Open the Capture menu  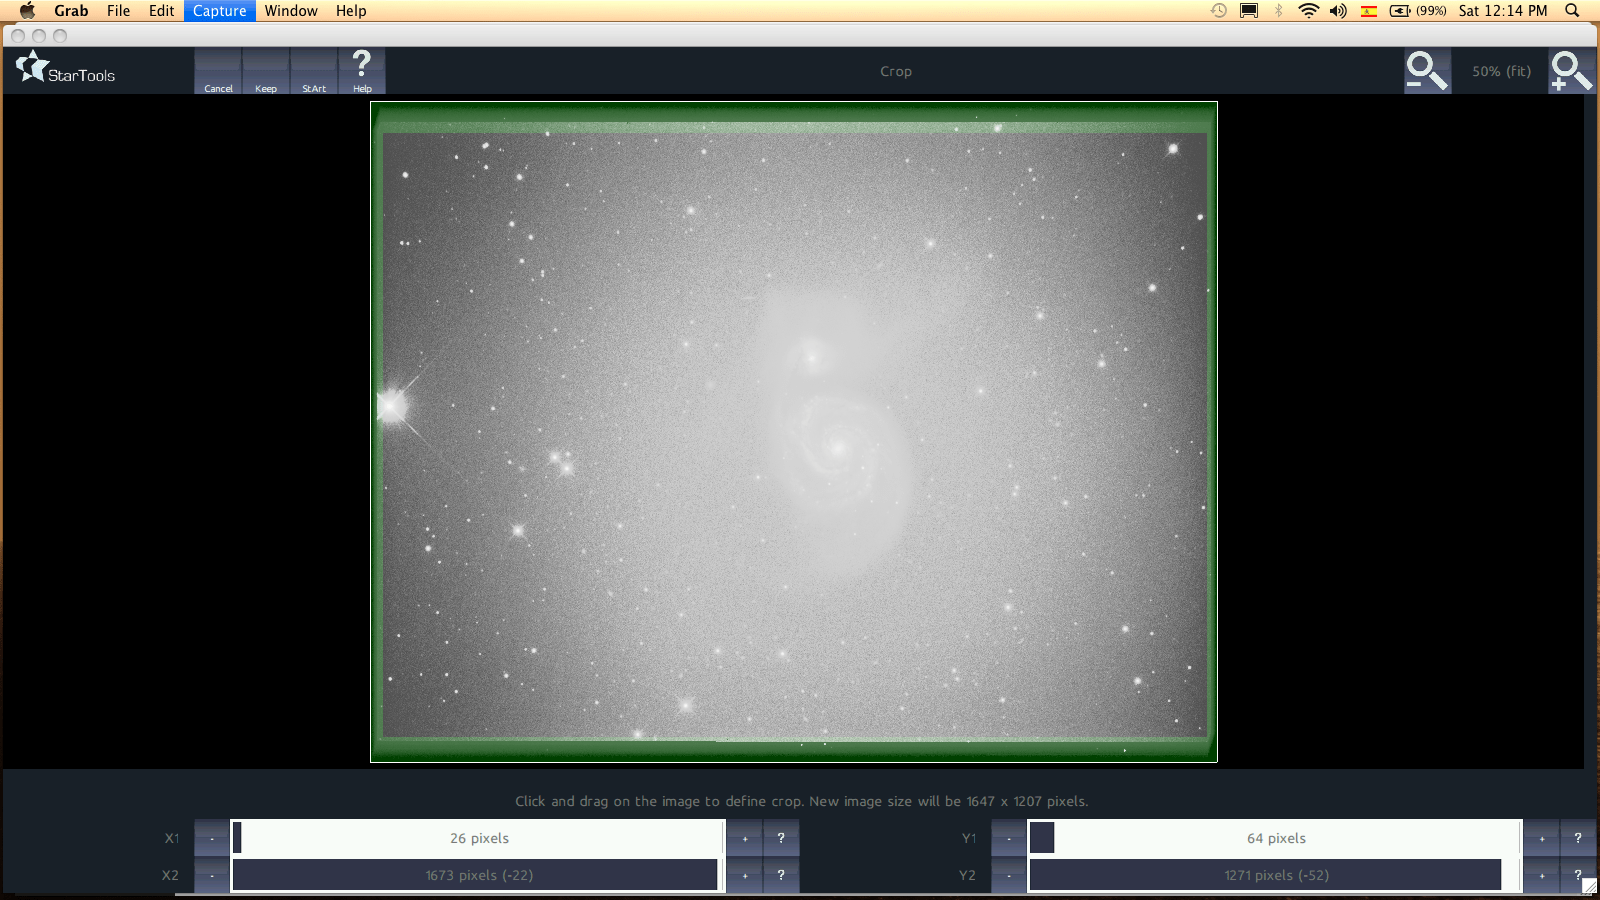click(x=219, y=11)
